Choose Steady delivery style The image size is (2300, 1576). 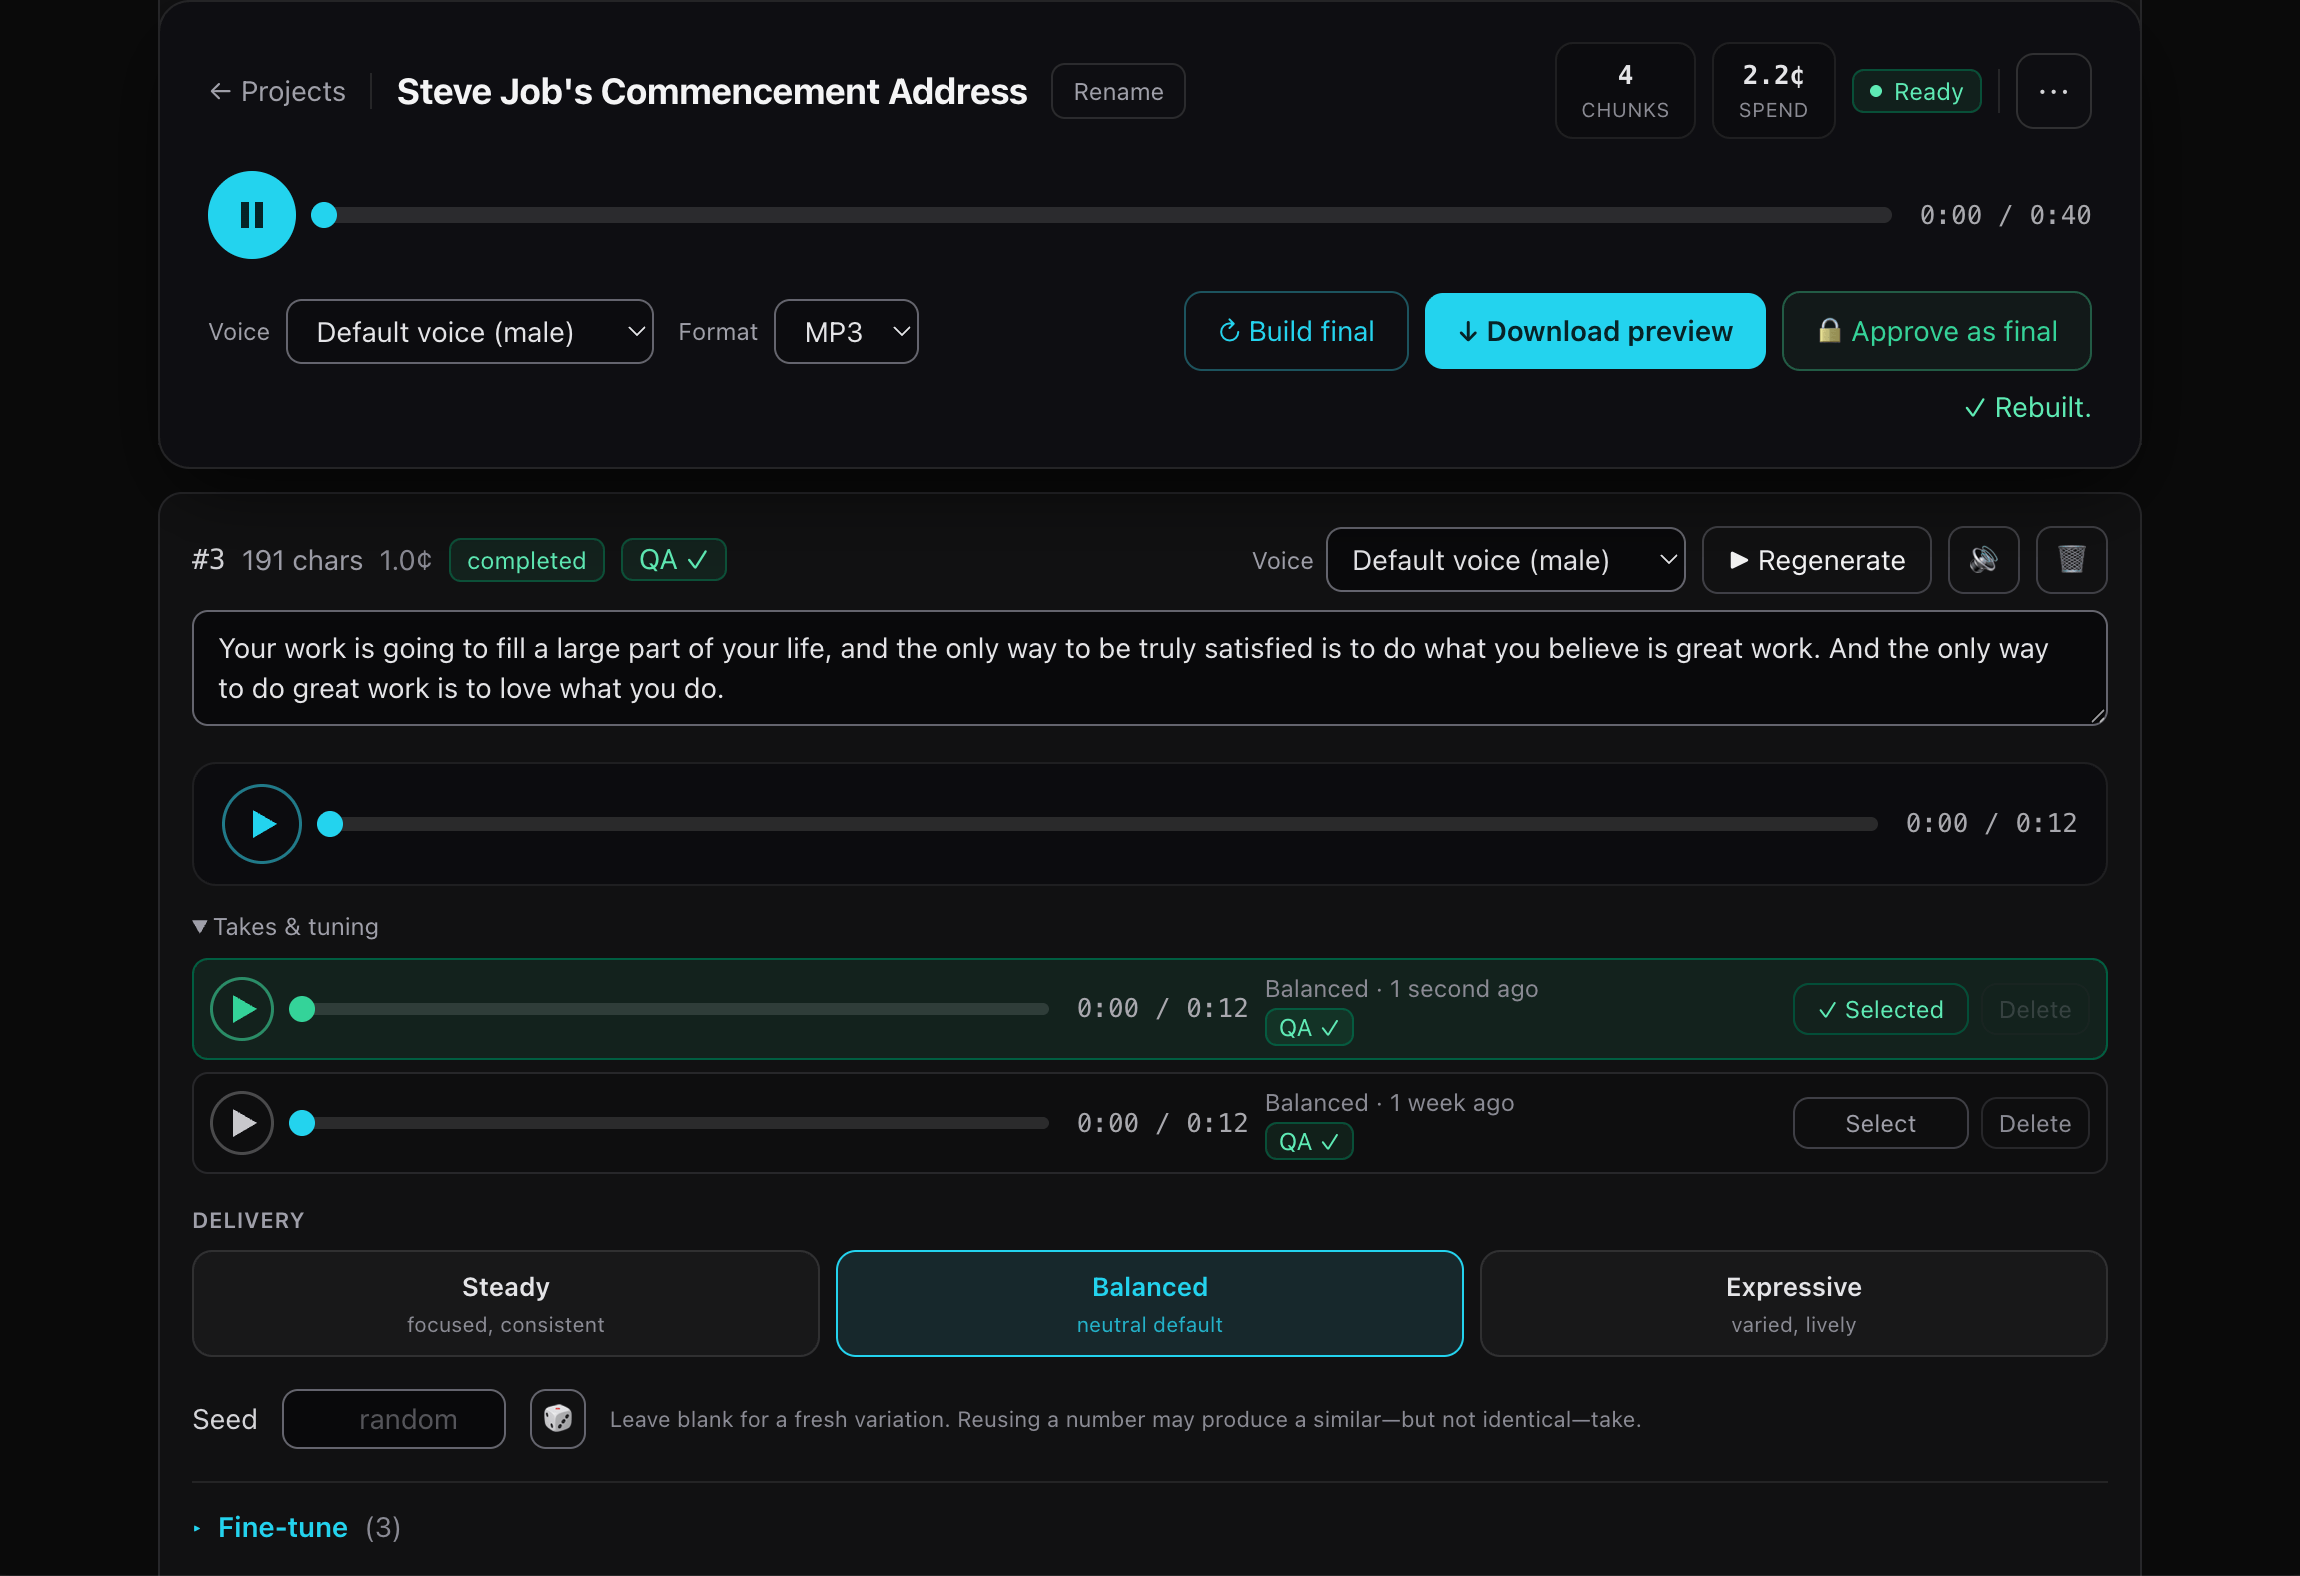tap(506, 1304)
